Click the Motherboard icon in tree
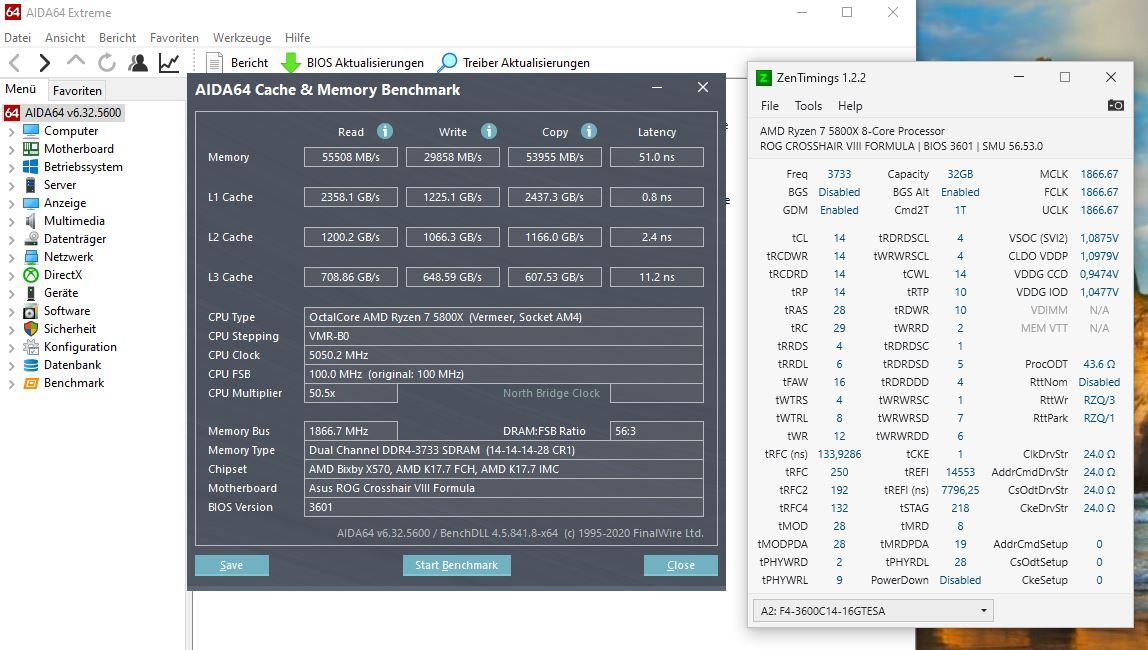The height and width of the screenshot is (650, 1148). tap(31, 149)
